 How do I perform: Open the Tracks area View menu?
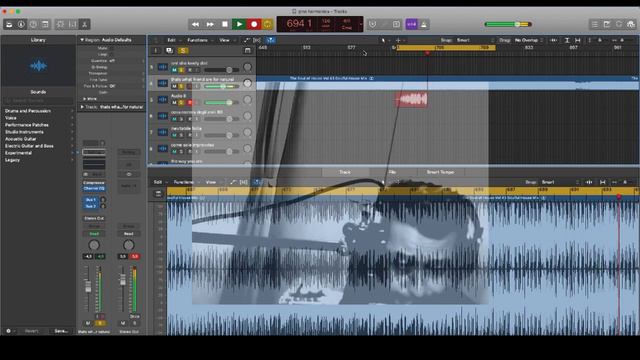click(226, 40)
